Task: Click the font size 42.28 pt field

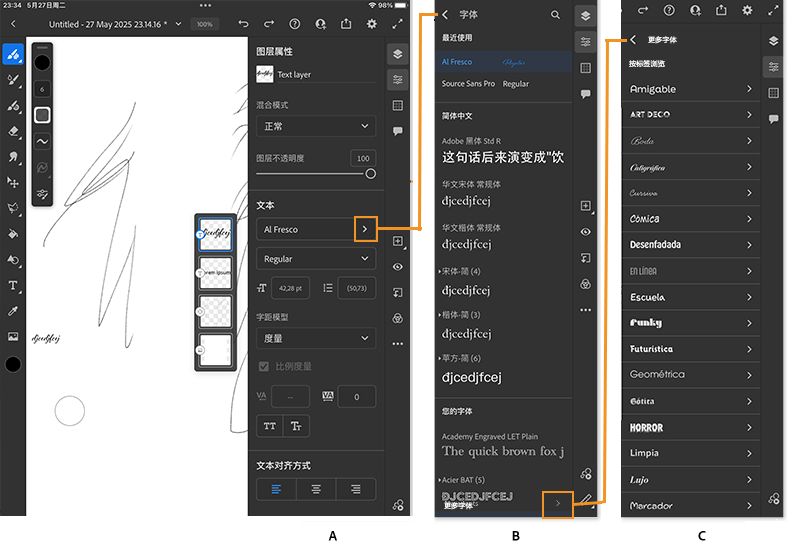Action: (290, 288)
